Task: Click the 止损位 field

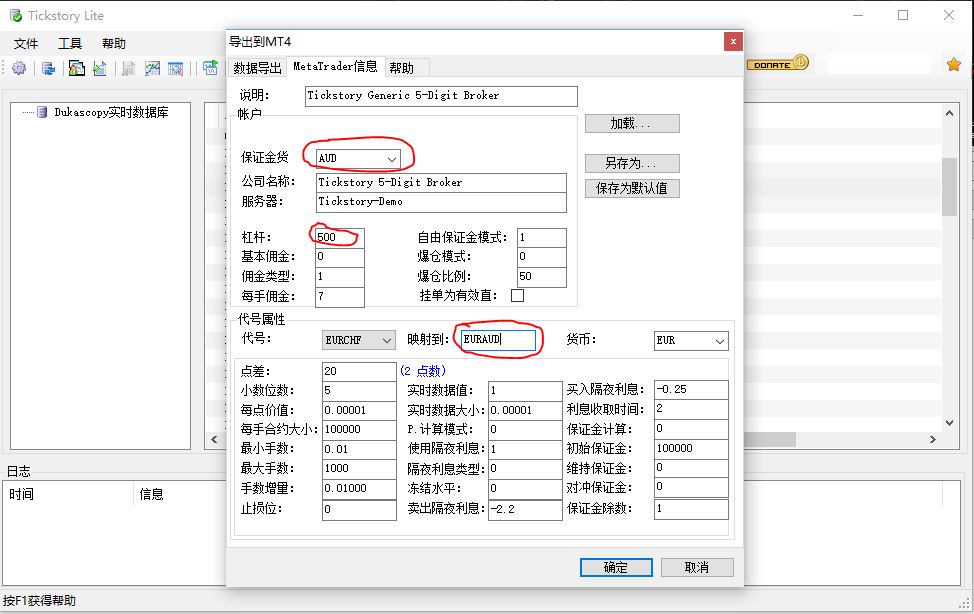Action: click(359, 510)
